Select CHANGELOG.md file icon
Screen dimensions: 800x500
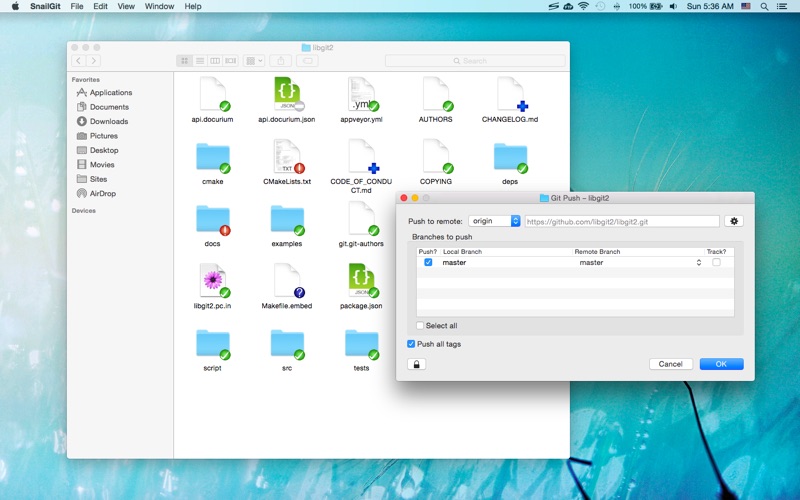coord(510,94)
